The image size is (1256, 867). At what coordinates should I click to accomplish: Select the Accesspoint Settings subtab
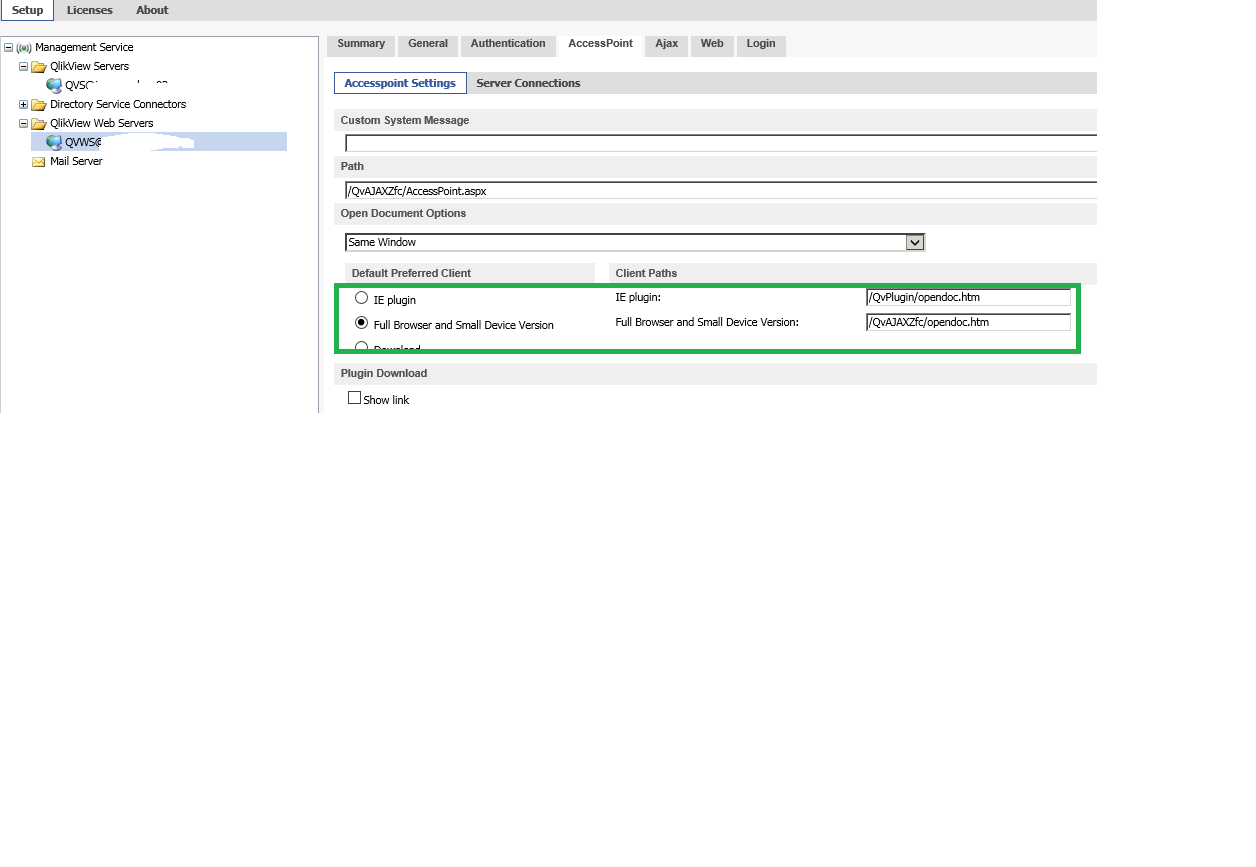coord(400,83)
